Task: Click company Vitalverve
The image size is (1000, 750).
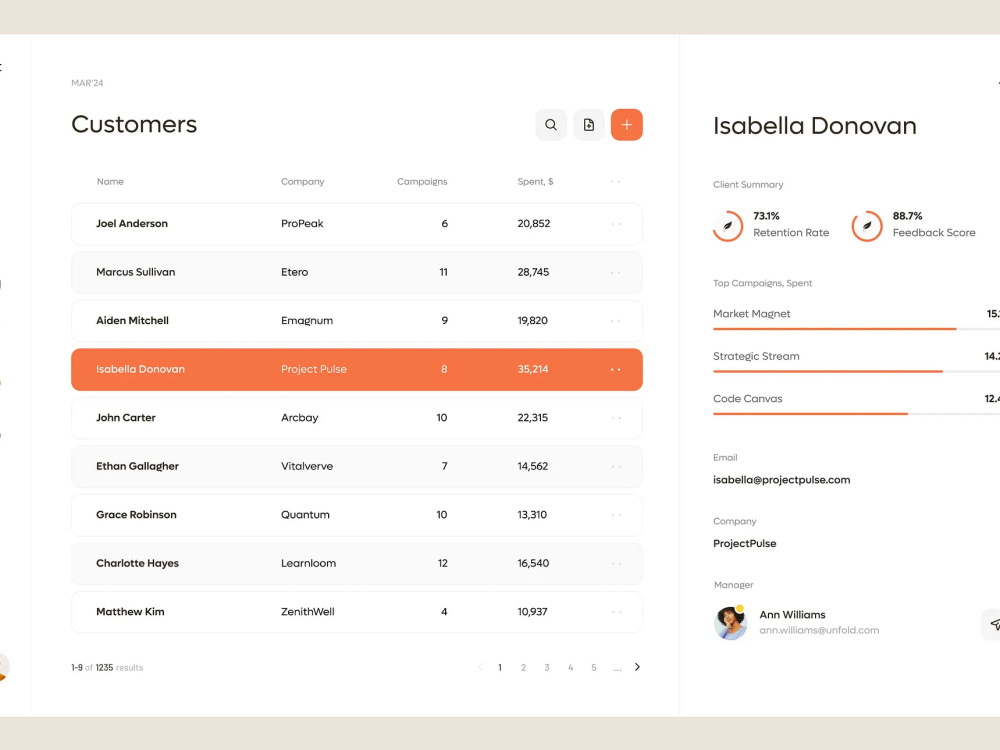Action: coord(307,466)
